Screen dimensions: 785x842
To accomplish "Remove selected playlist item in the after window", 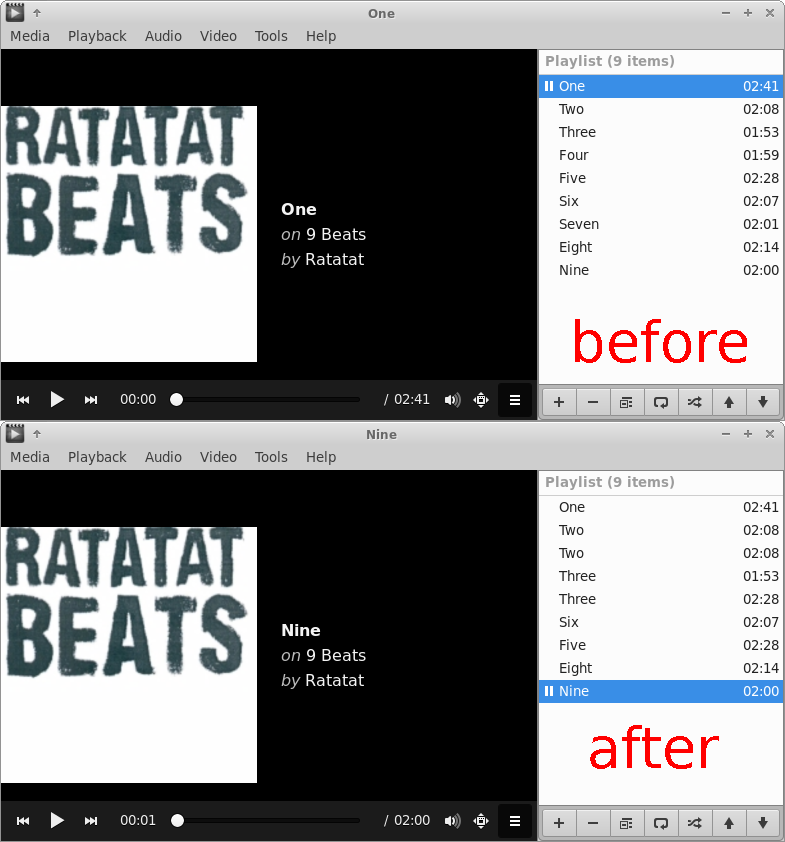I will (593, 823).
